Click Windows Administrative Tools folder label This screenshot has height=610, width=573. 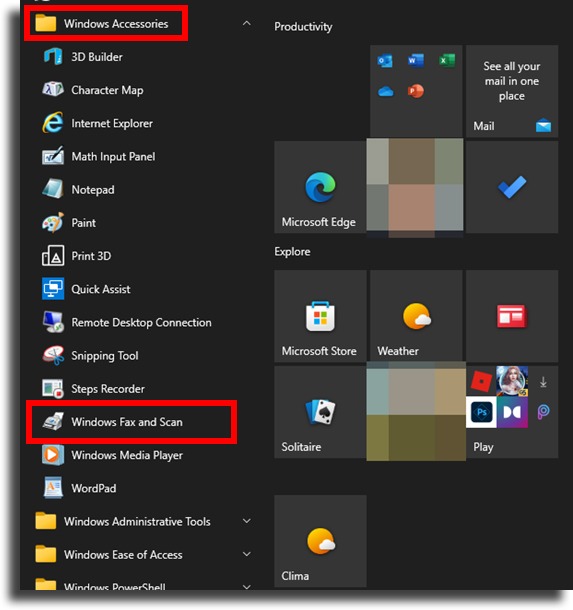[137, 521]
